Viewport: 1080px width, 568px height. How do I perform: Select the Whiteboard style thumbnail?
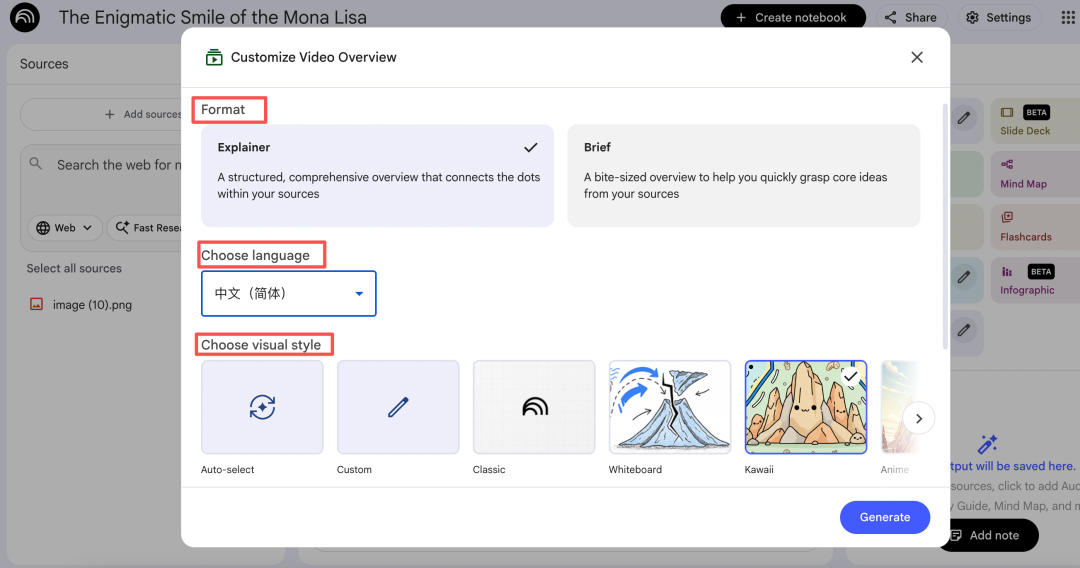click(x=670, y=407)
